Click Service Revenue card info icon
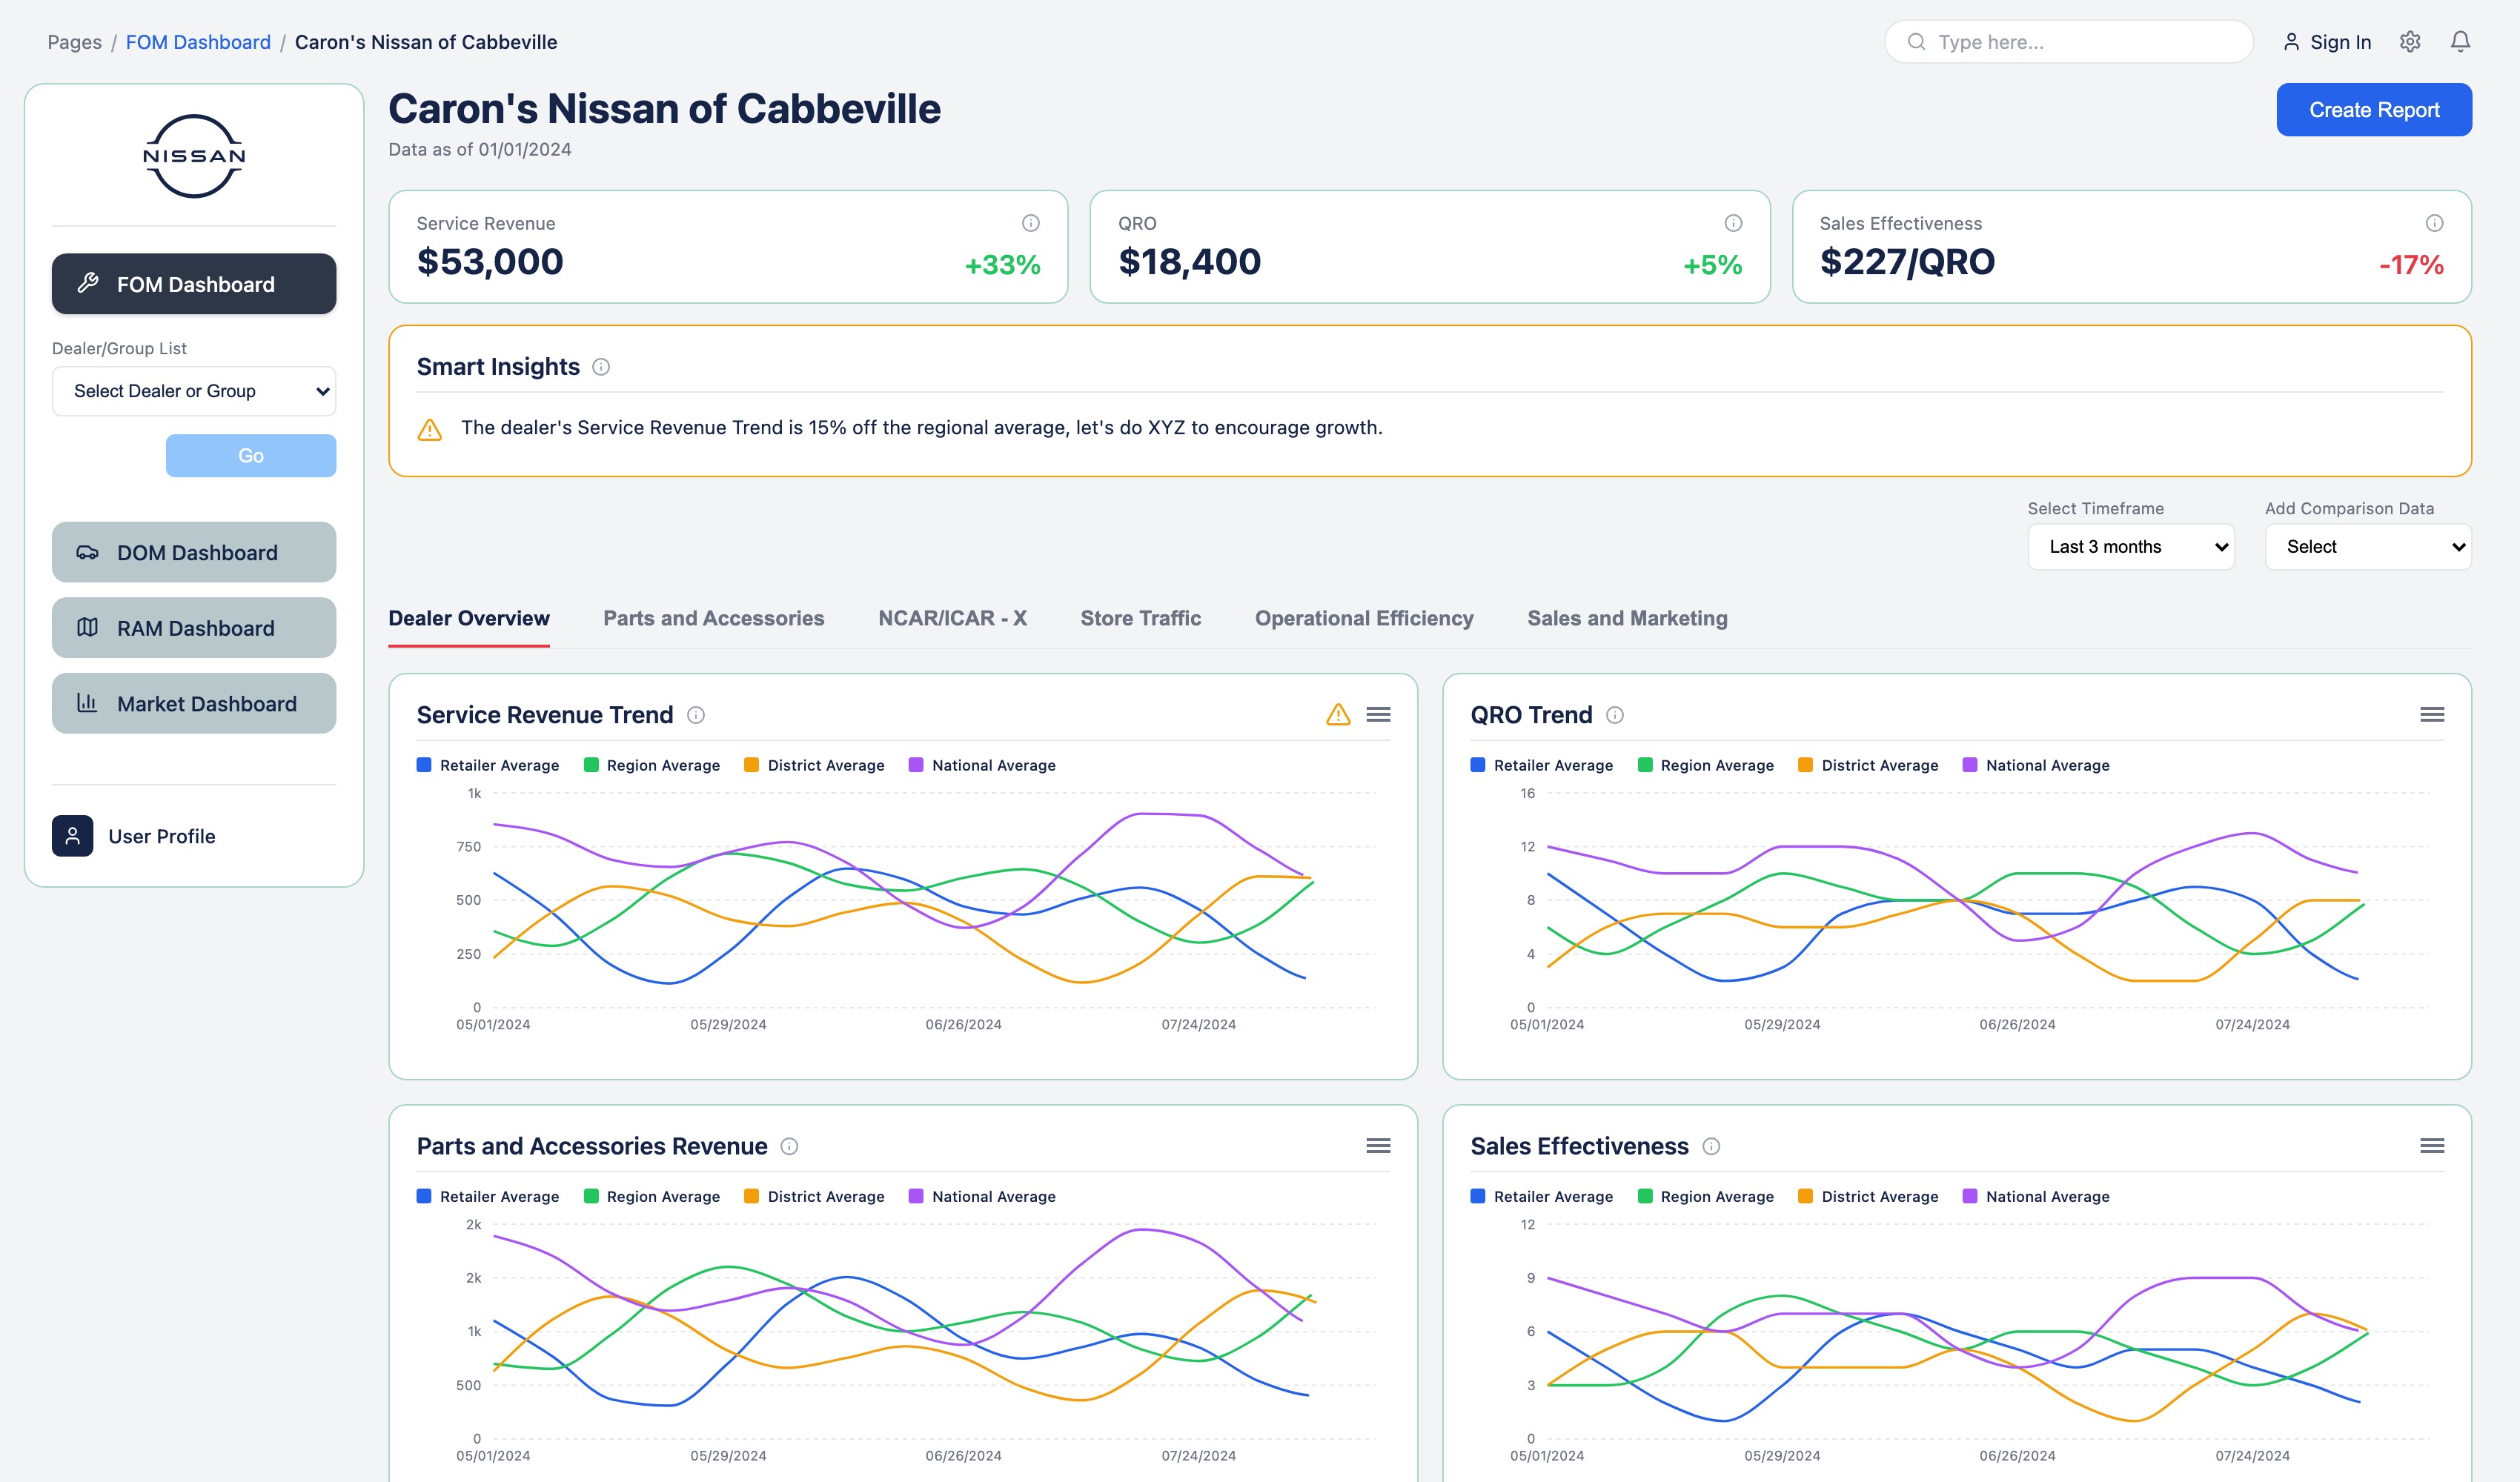The image size is (2520, 1482). 1030,223
